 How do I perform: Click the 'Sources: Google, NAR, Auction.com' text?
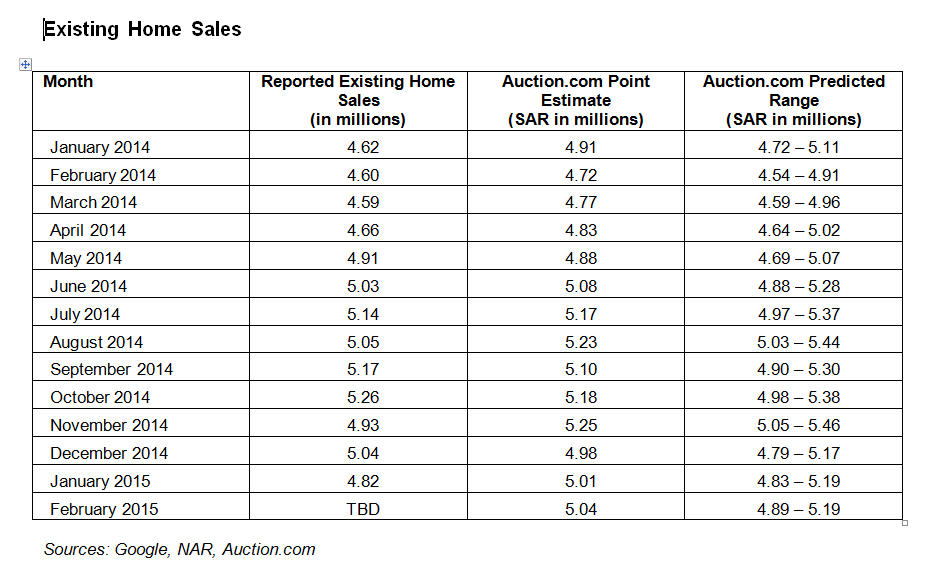(179, 549)
